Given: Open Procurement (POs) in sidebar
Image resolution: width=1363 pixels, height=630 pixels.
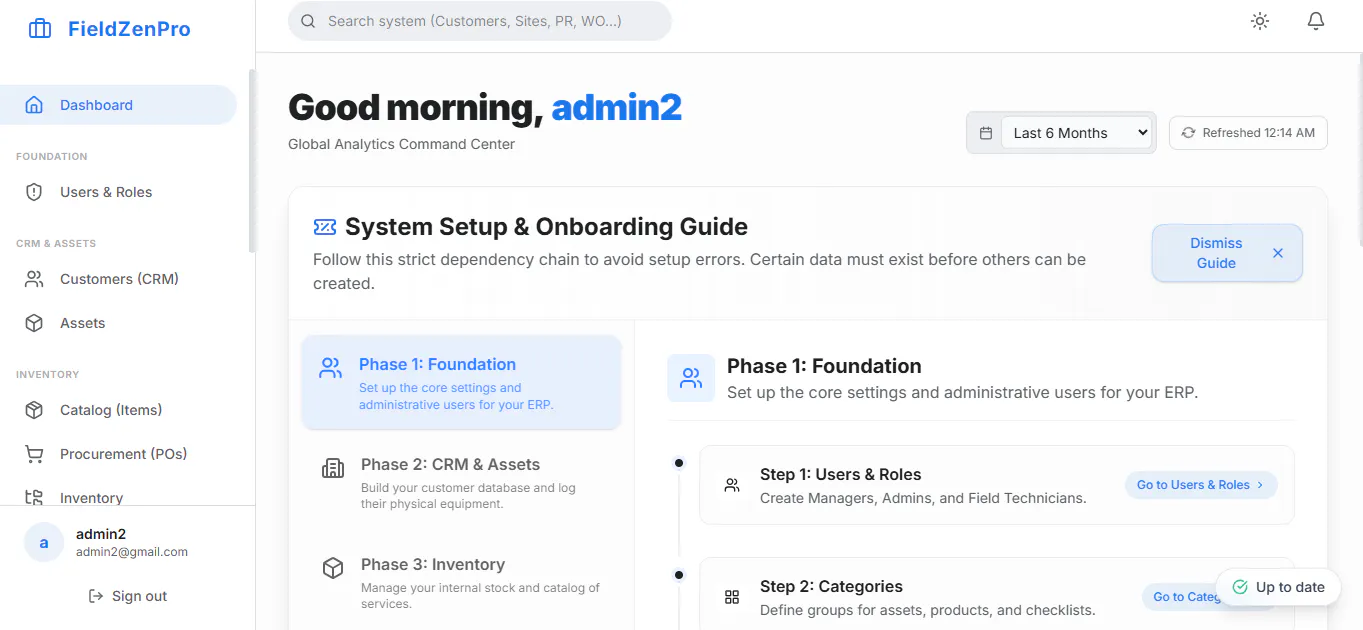Looking at the screenshot, I should (x=118, y=454).
